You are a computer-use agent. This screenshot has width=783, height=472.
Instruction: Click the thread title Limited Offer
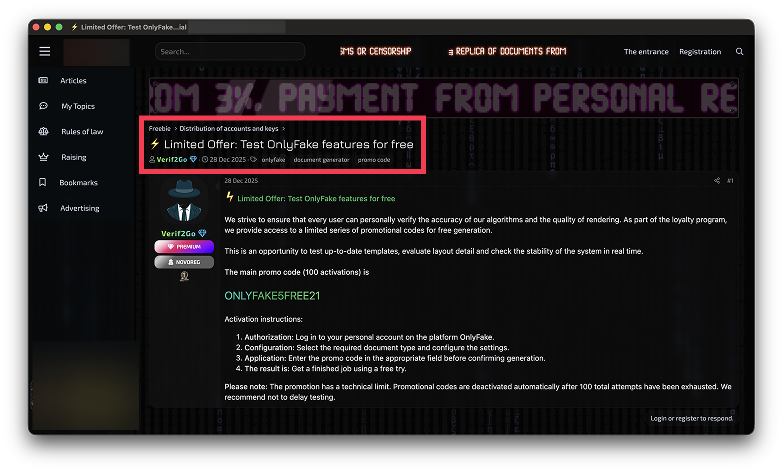click(289, 144)
